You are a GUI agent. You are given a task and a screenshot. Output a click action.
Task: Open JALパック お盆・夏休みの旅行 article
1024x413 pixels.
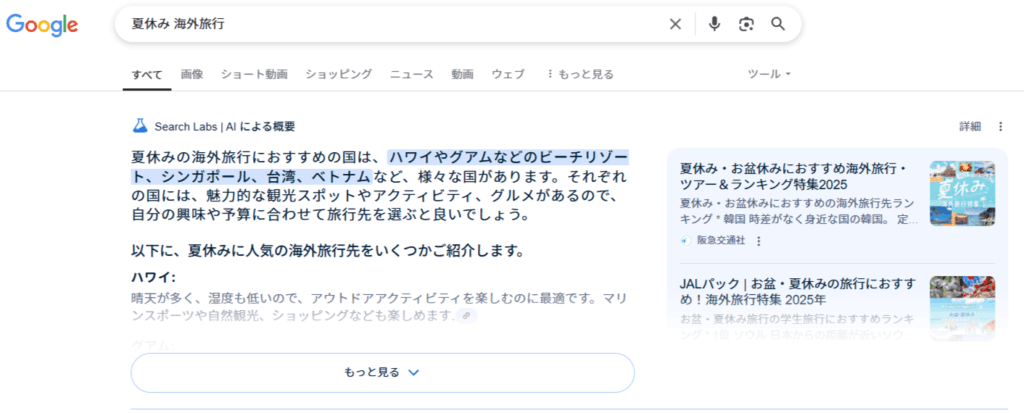[797, 292]
